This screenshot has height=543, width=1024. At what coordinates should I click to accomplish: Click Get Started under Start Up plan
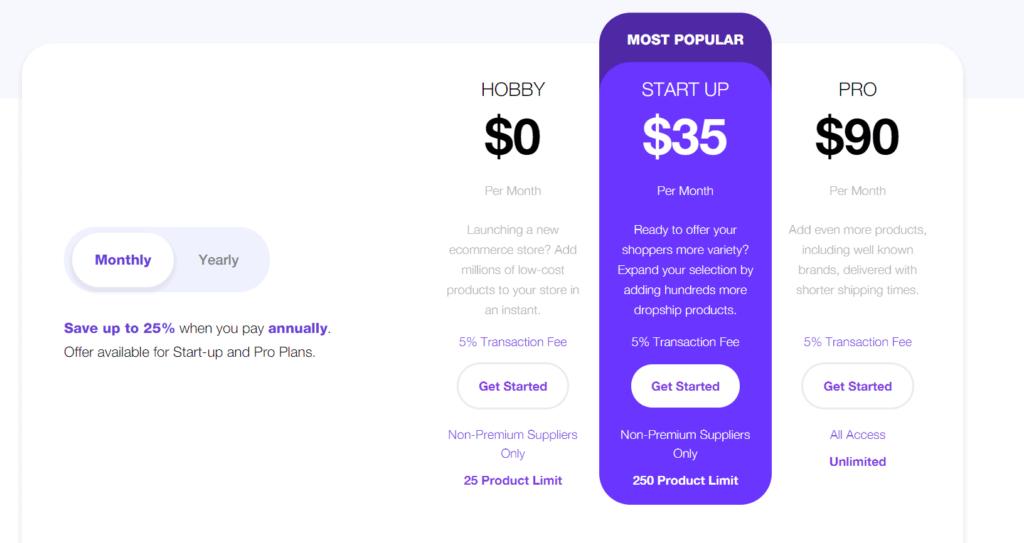(x=685, y=386)
